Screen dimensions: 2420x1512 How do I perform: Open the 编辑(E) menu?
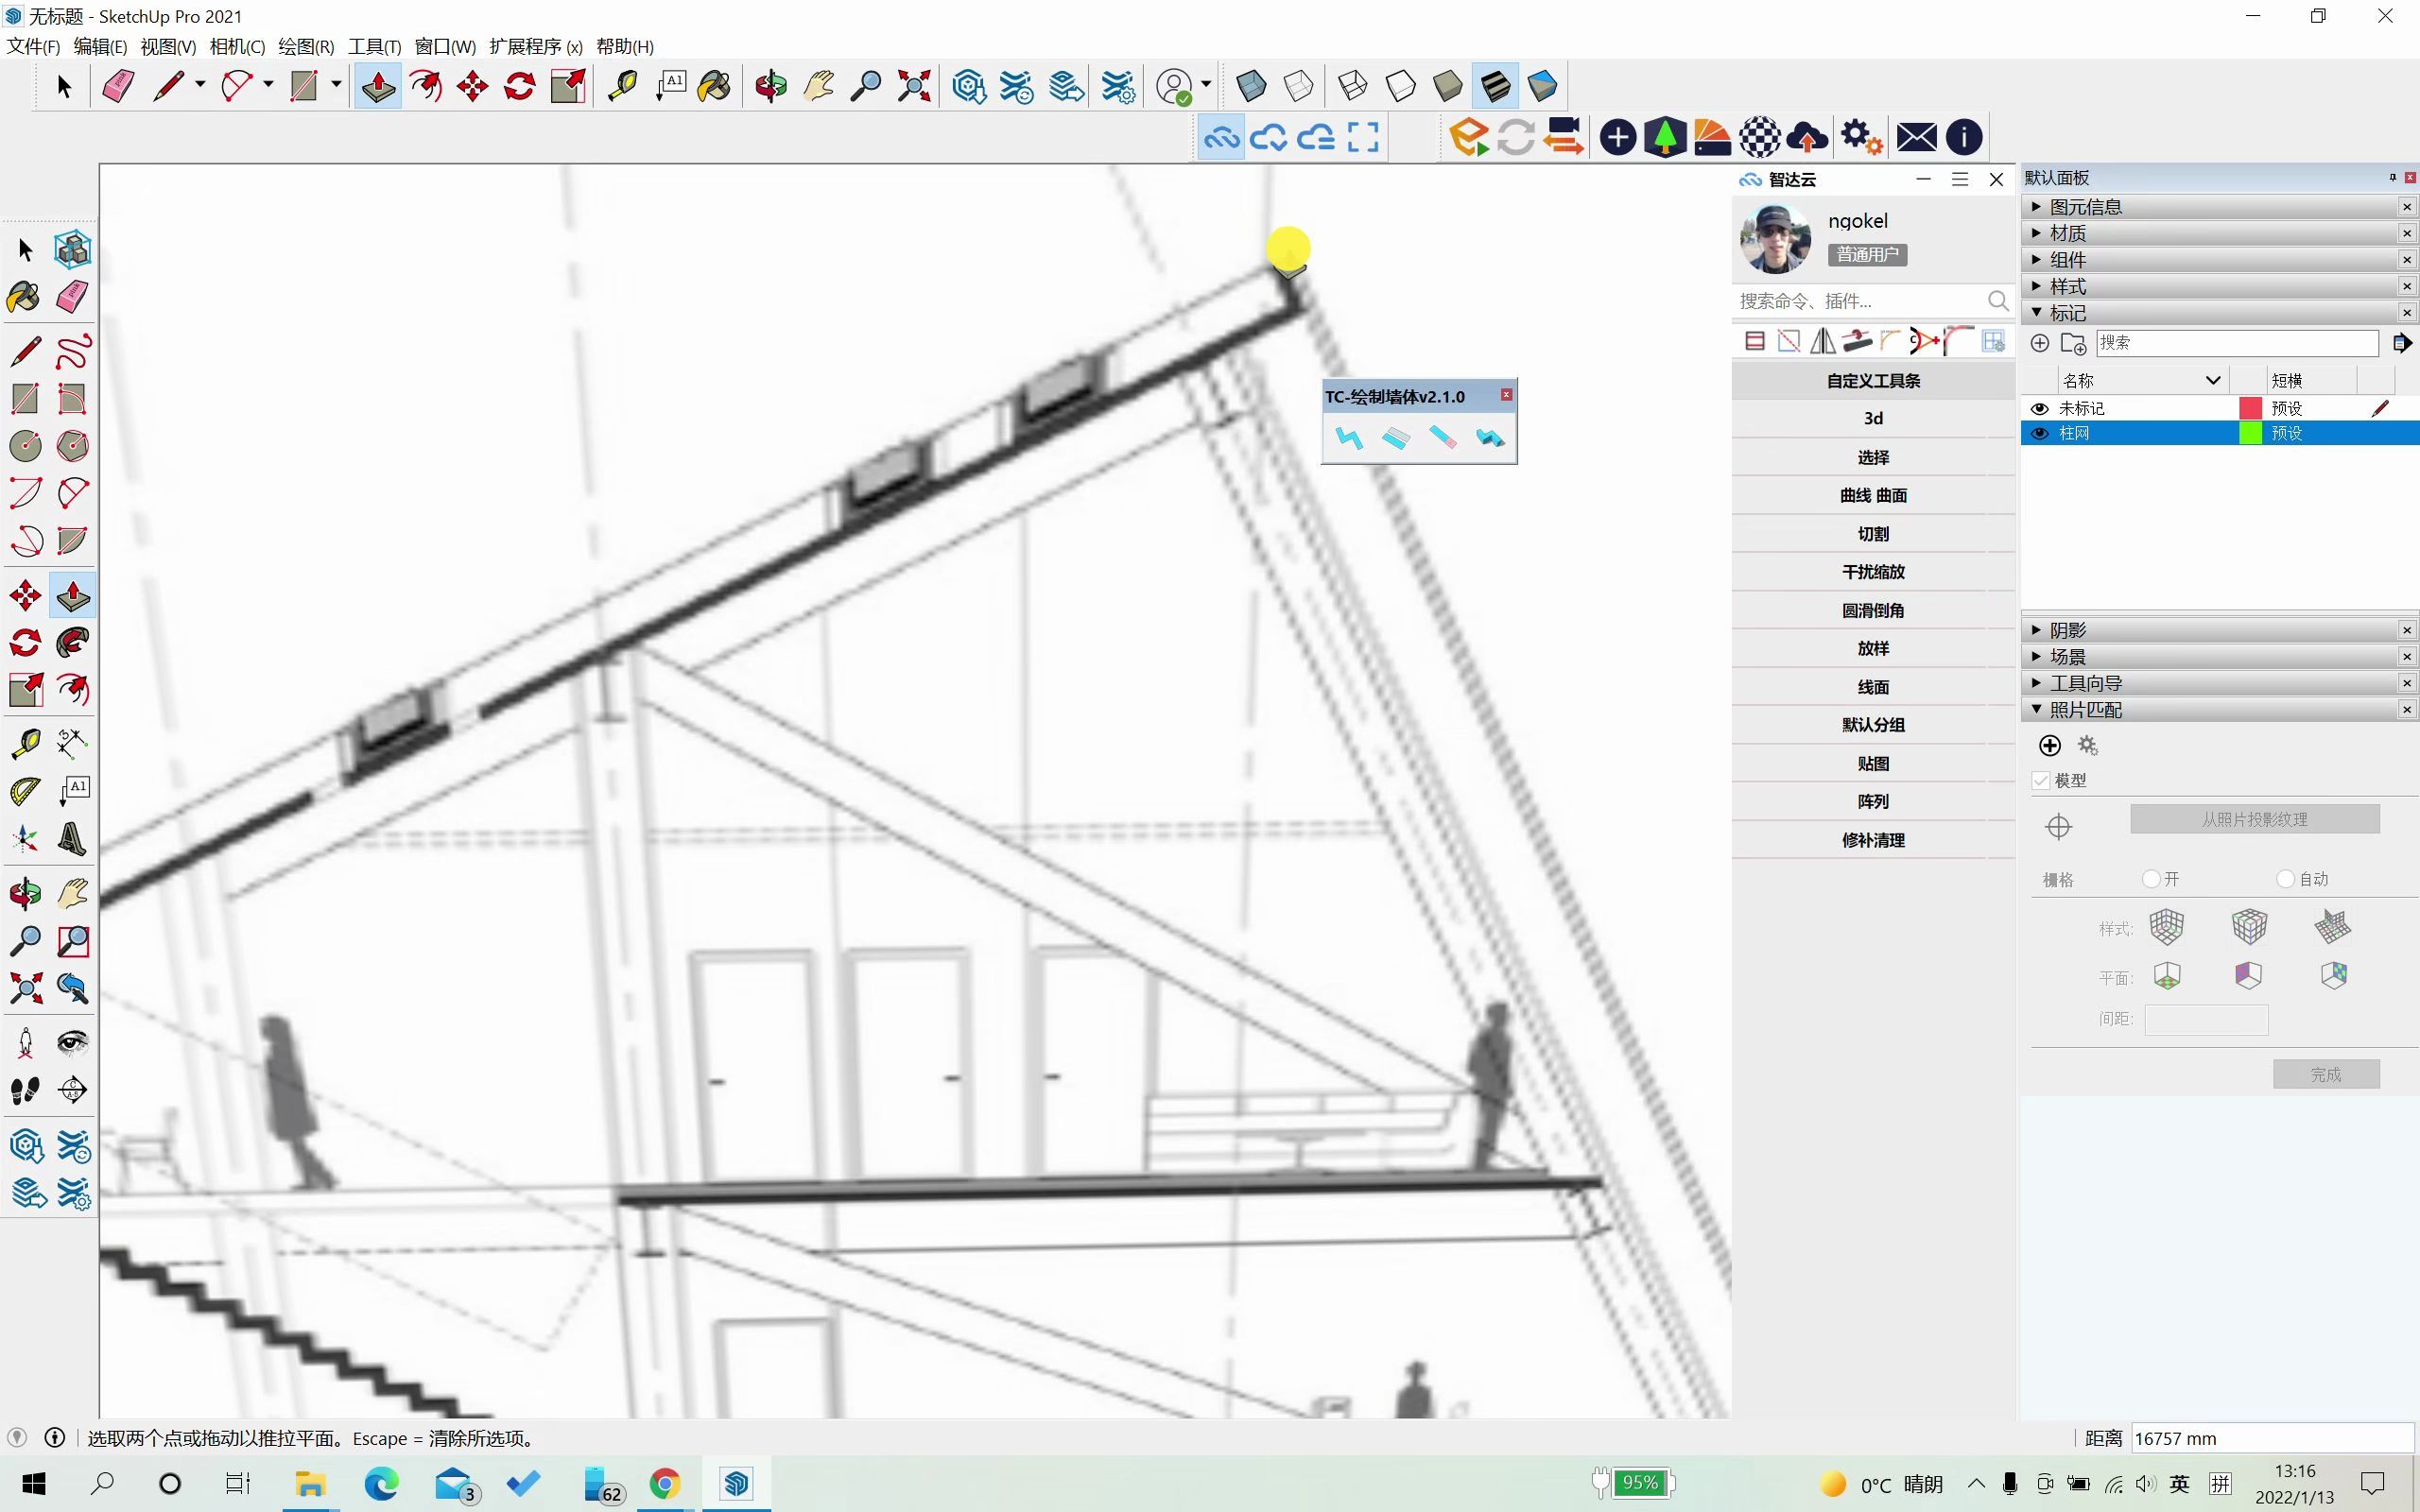pos(100,47)
